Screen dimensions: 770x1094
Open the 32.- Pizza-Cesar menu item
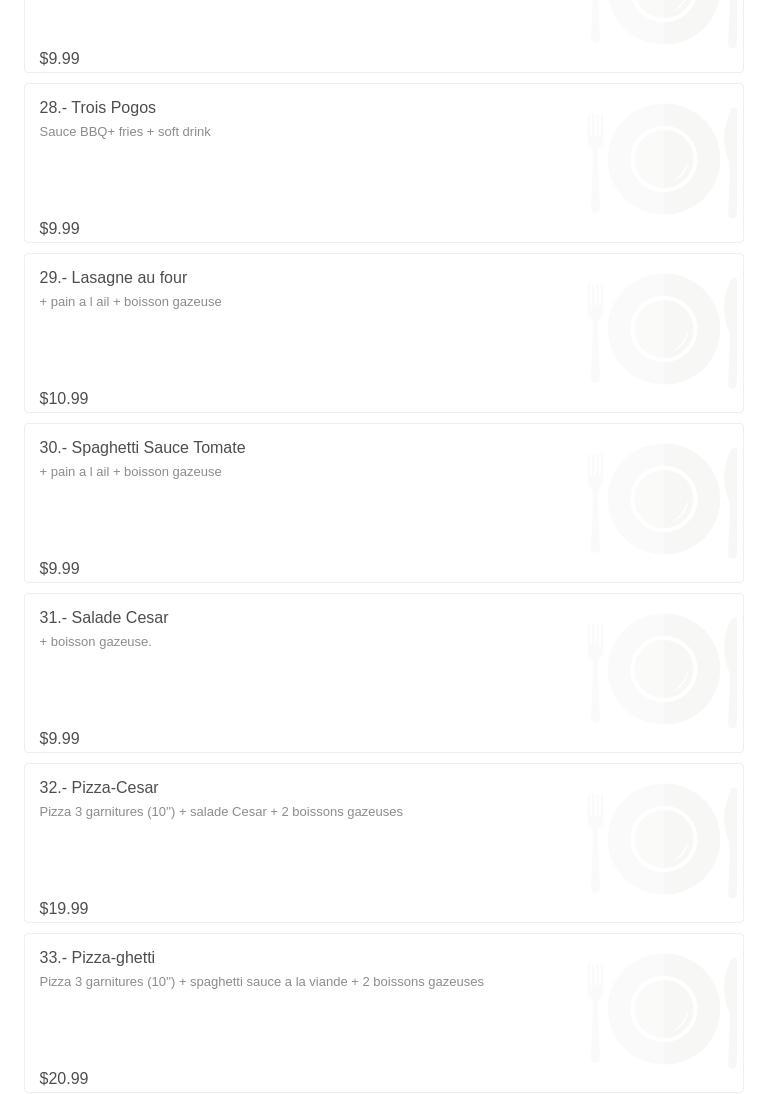coord(99,788)
